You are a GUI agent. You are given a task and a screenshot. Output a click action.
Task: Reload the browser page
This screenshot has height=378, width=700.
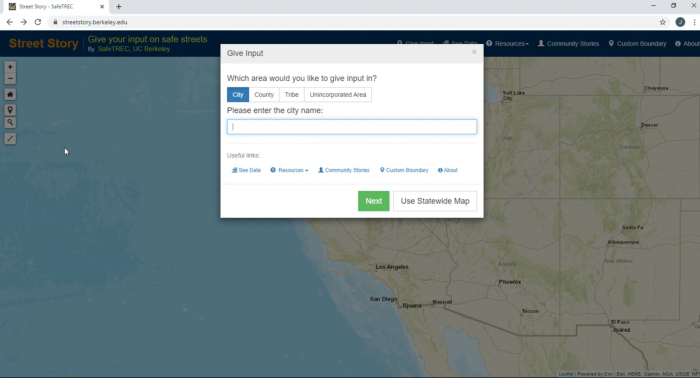click(x=38, y=22)
